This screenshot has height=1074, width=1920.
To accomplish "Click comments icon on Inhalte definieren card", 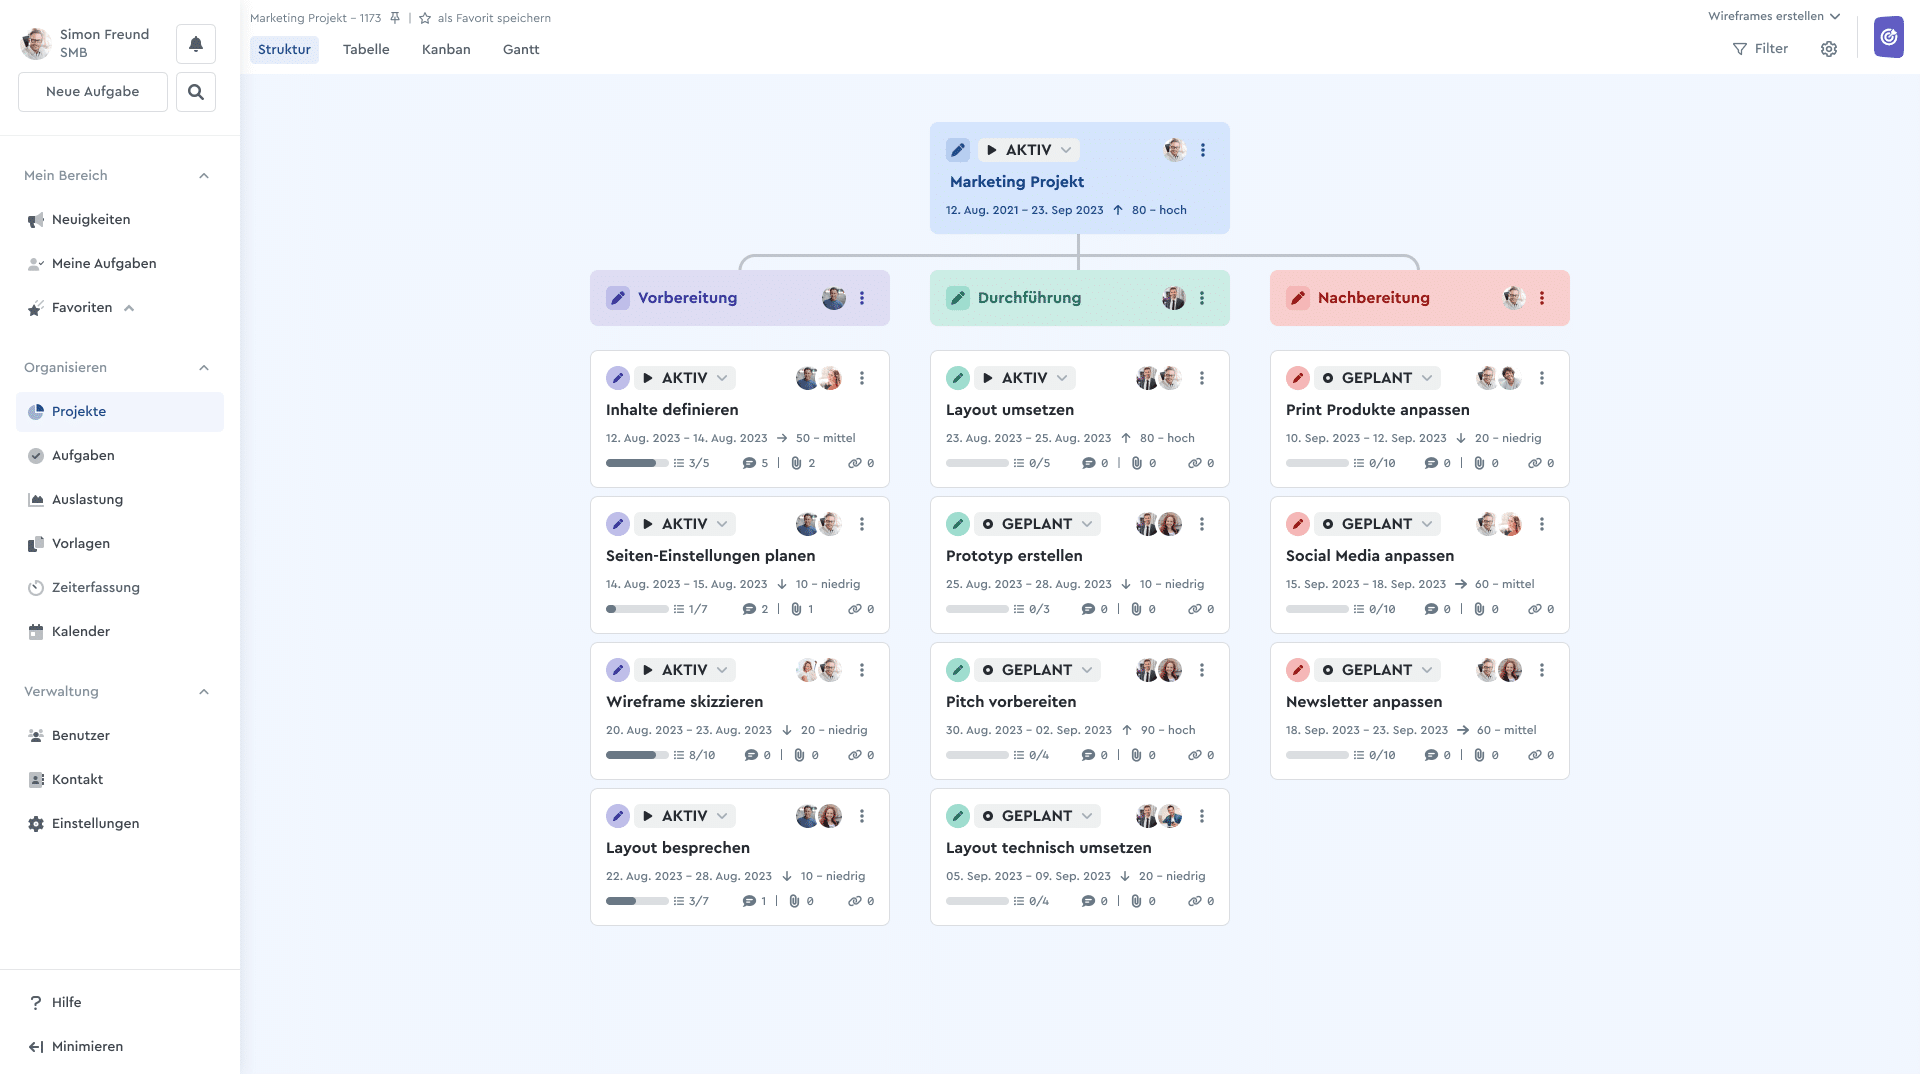I will [x=749, y=464].
